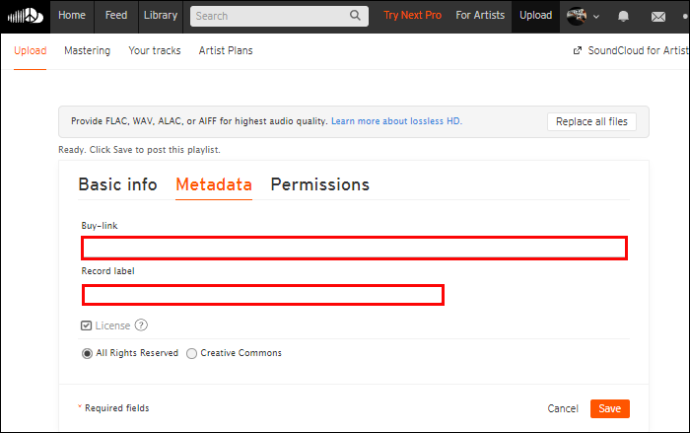The width and height of the screenshot is (690, 433).
Task: Open the For Artists page
Action: click(x=480, y=15)
